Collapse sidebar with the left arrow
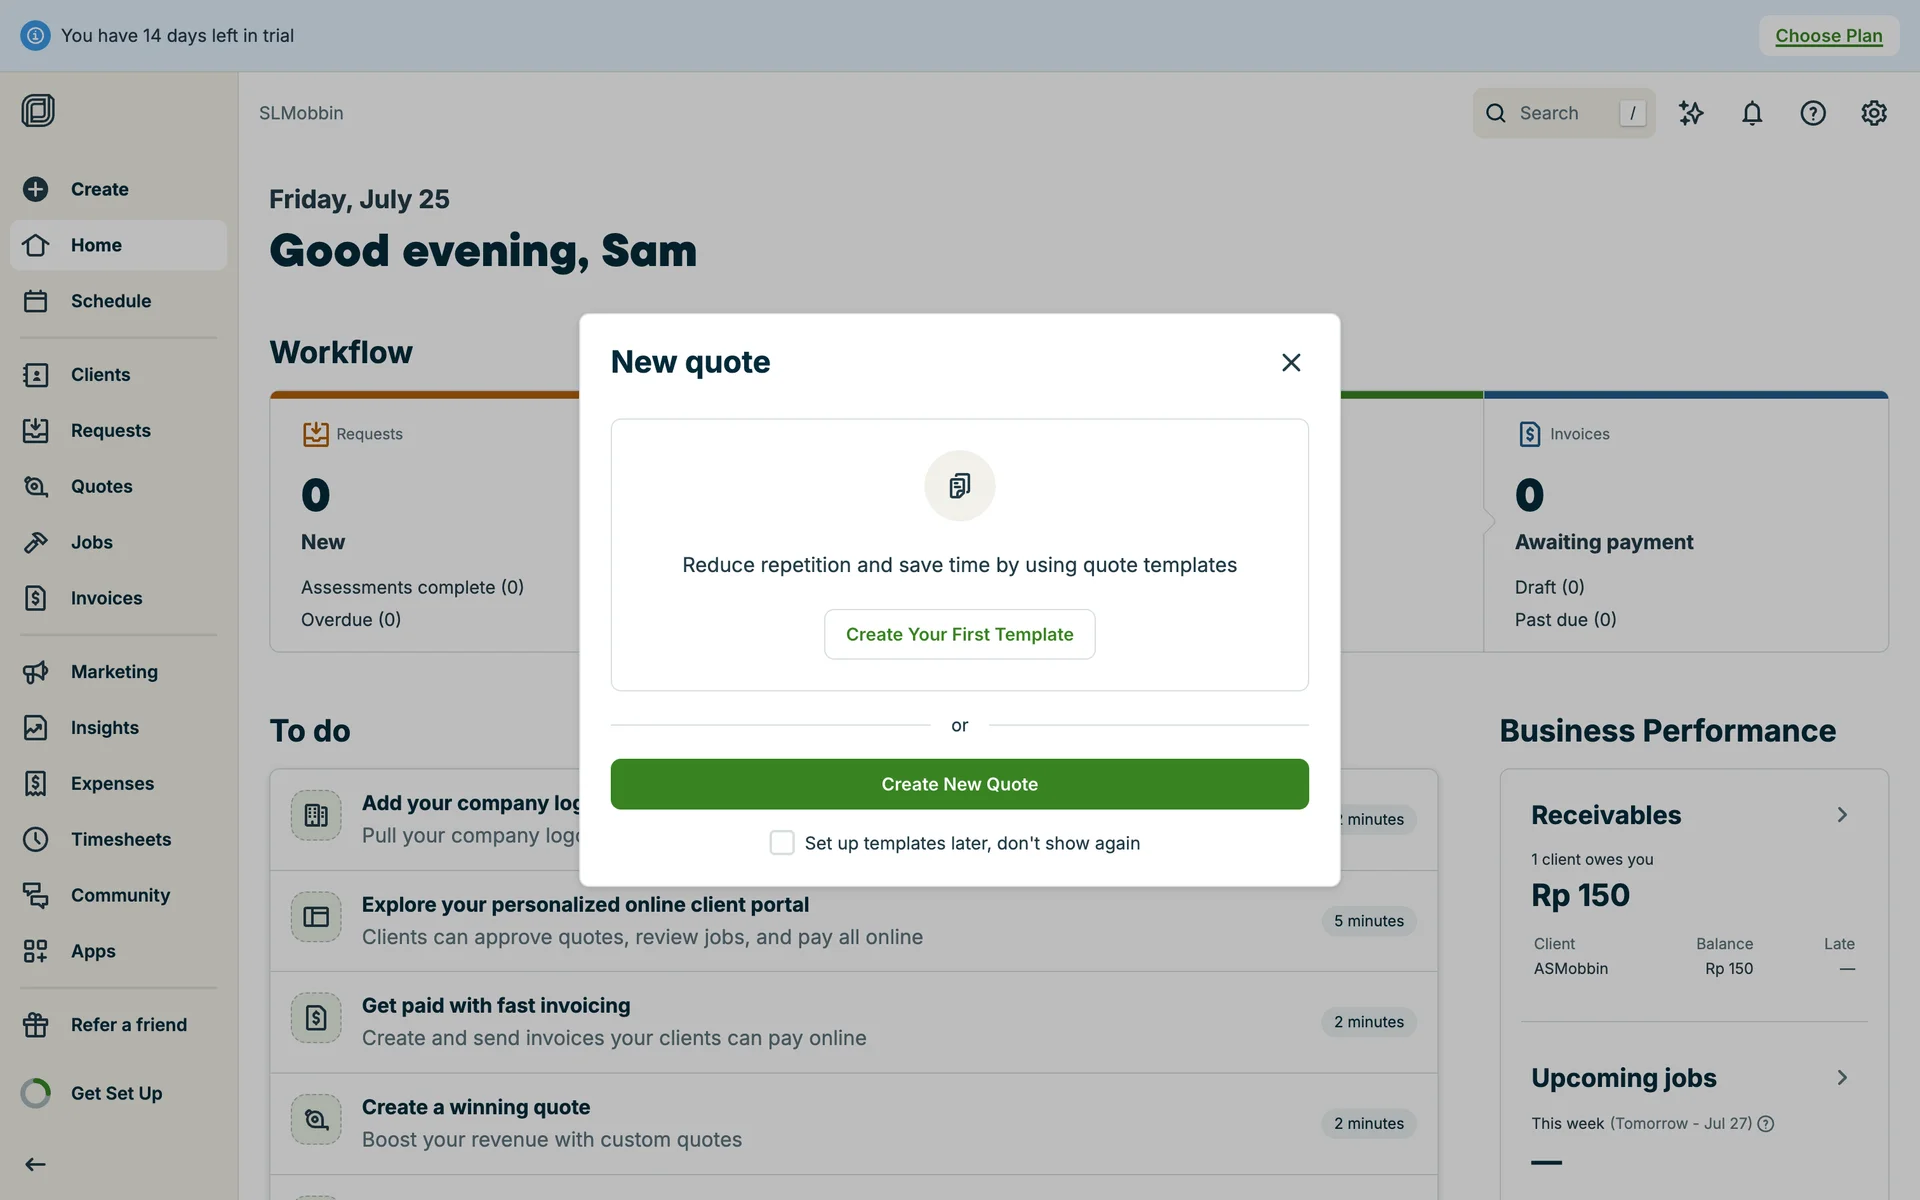 pyautogui.click(x=36, y=1164)
